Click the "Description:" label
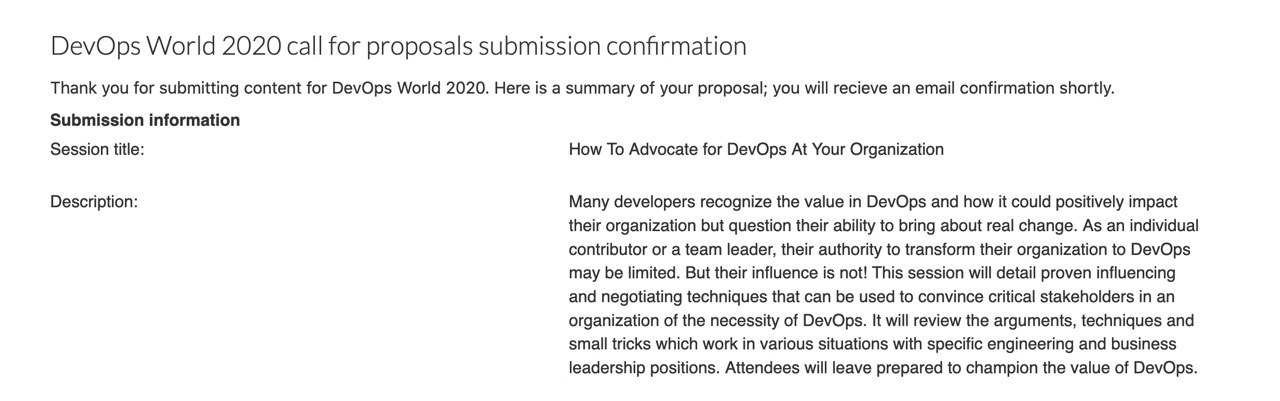The height and width of the screenshot is (401, 1280). point(93,202)
